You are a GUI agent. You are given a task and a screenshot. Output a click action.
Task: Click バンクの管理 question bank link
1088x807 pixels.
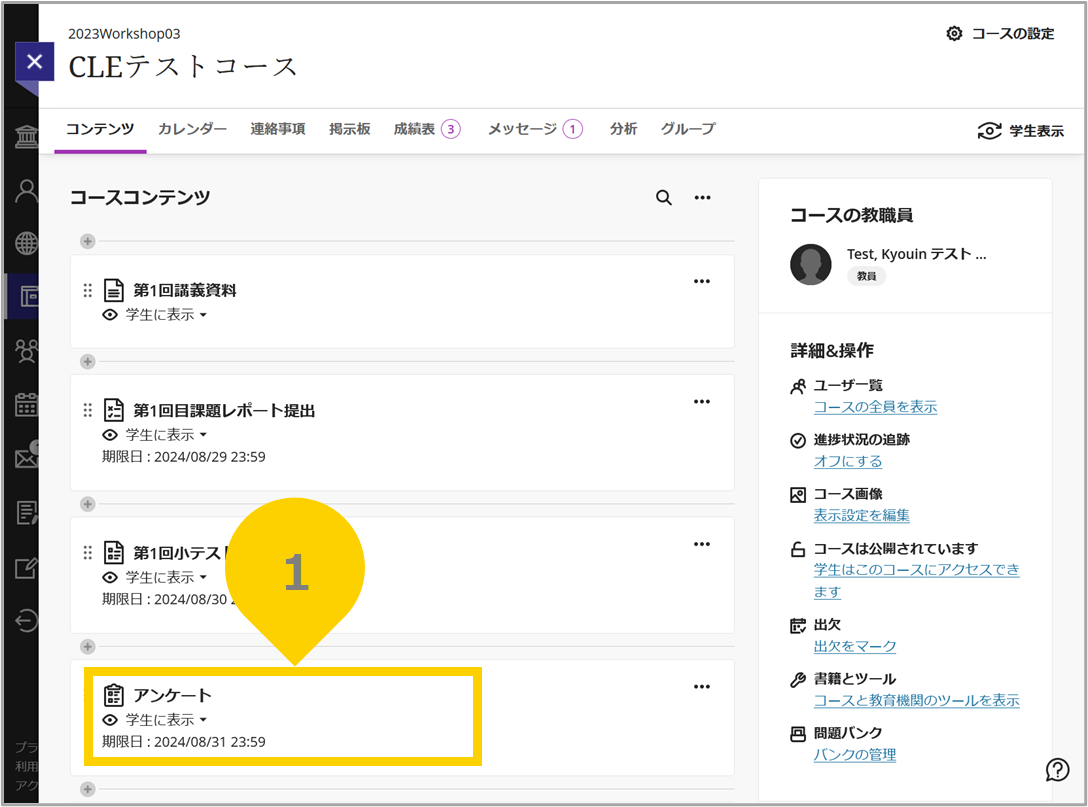[x=854, y=755]
